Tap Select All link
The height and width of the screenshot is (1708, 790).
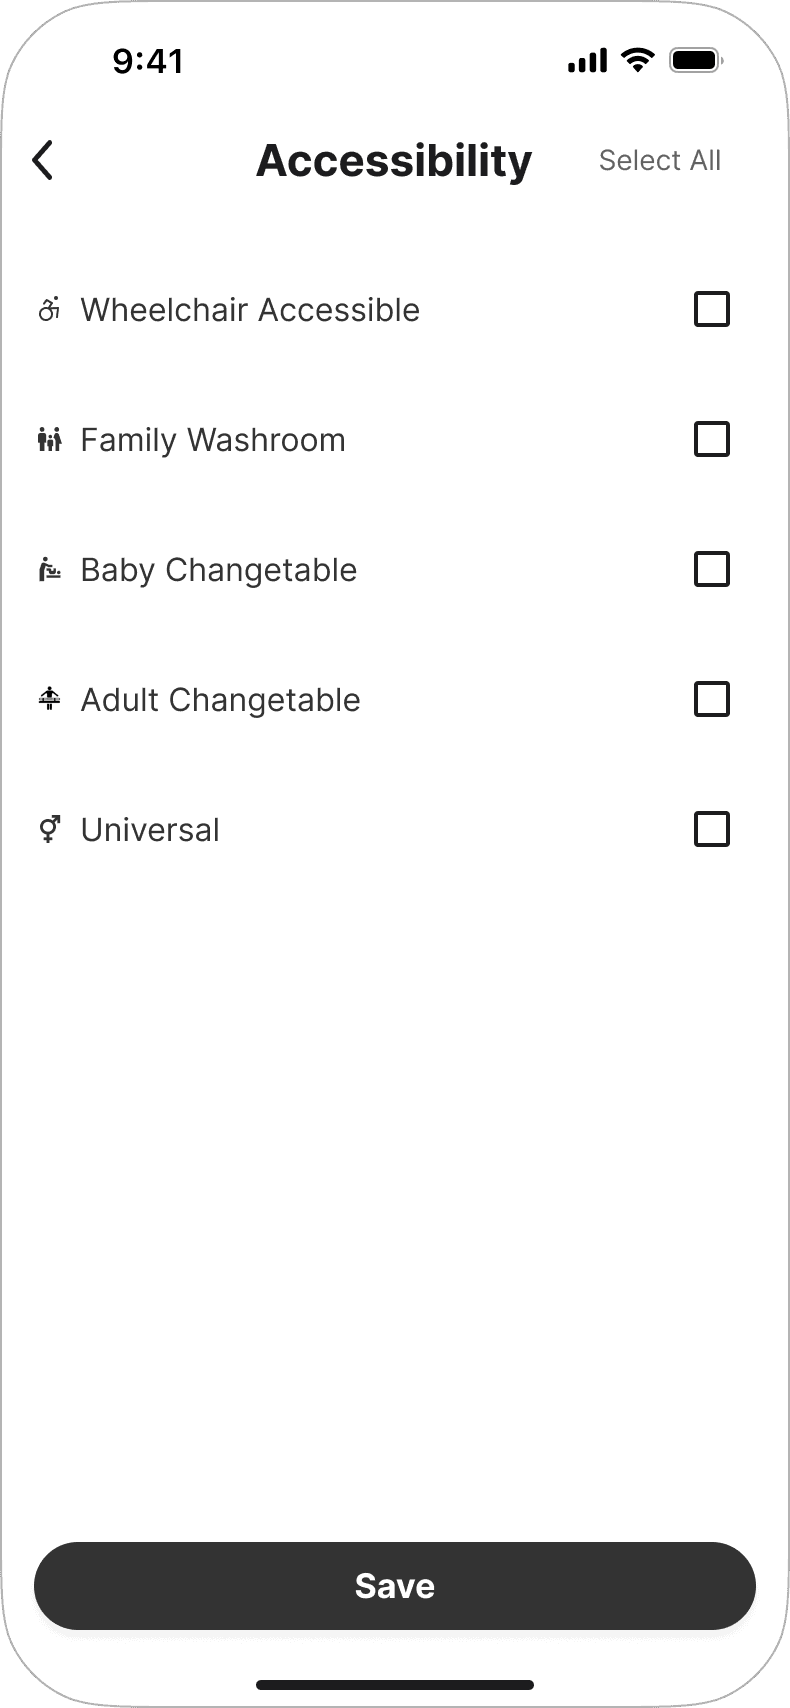[660, 161]
